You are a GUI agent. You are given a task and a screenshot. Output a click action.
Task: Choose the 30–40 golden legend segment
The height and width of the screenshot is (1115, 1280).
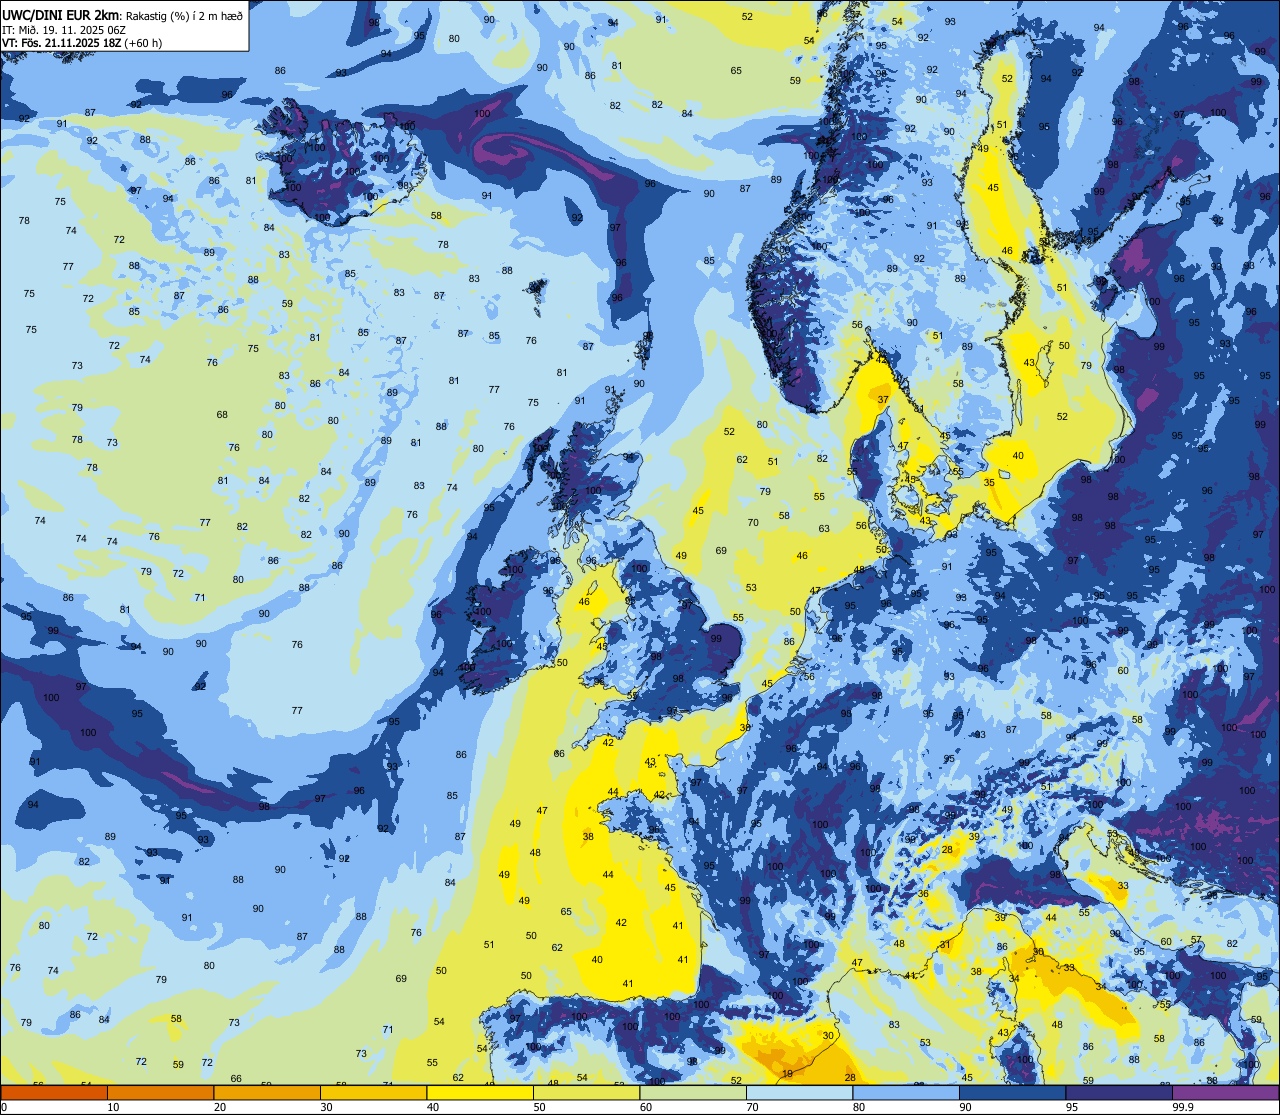[x=373, y=1092]
